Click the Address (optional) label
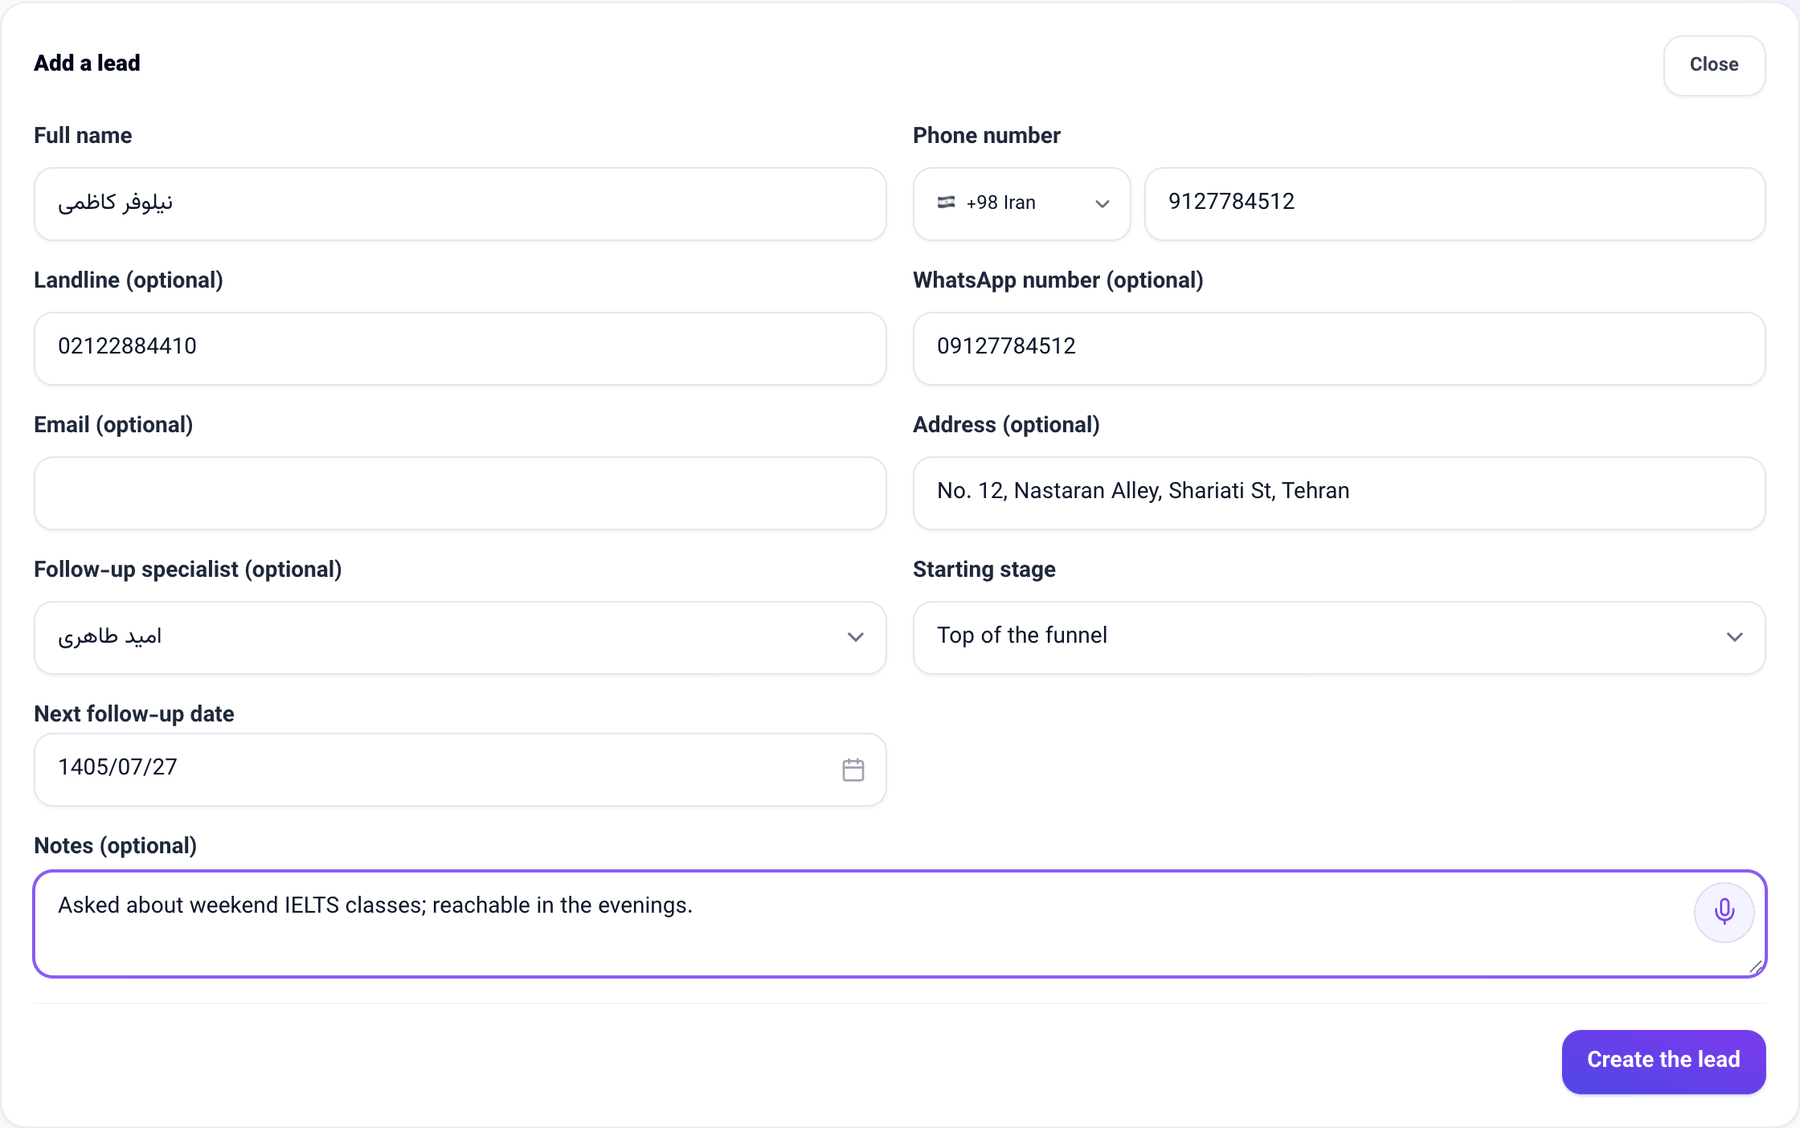 click(x=1006, y=425)
